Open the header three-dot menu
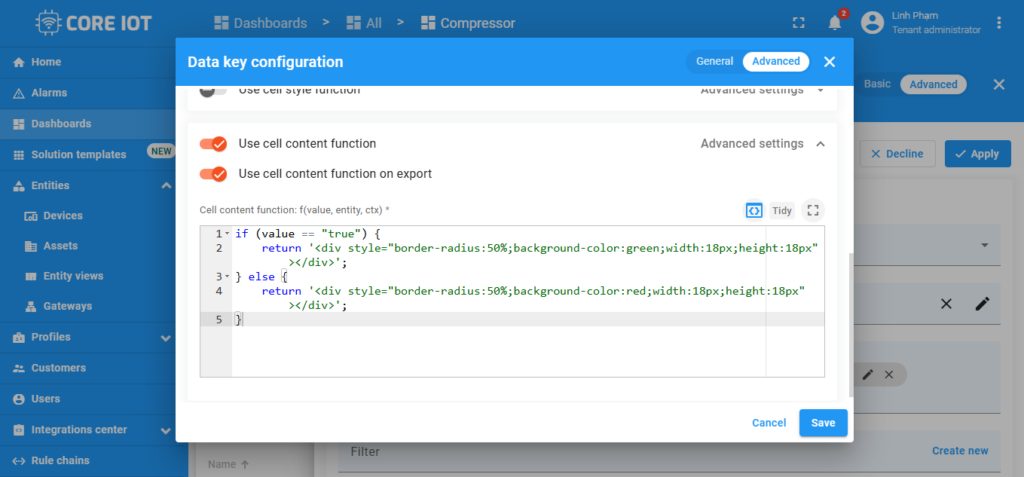This screenshot has width=1024, height=477. [999, 23]
